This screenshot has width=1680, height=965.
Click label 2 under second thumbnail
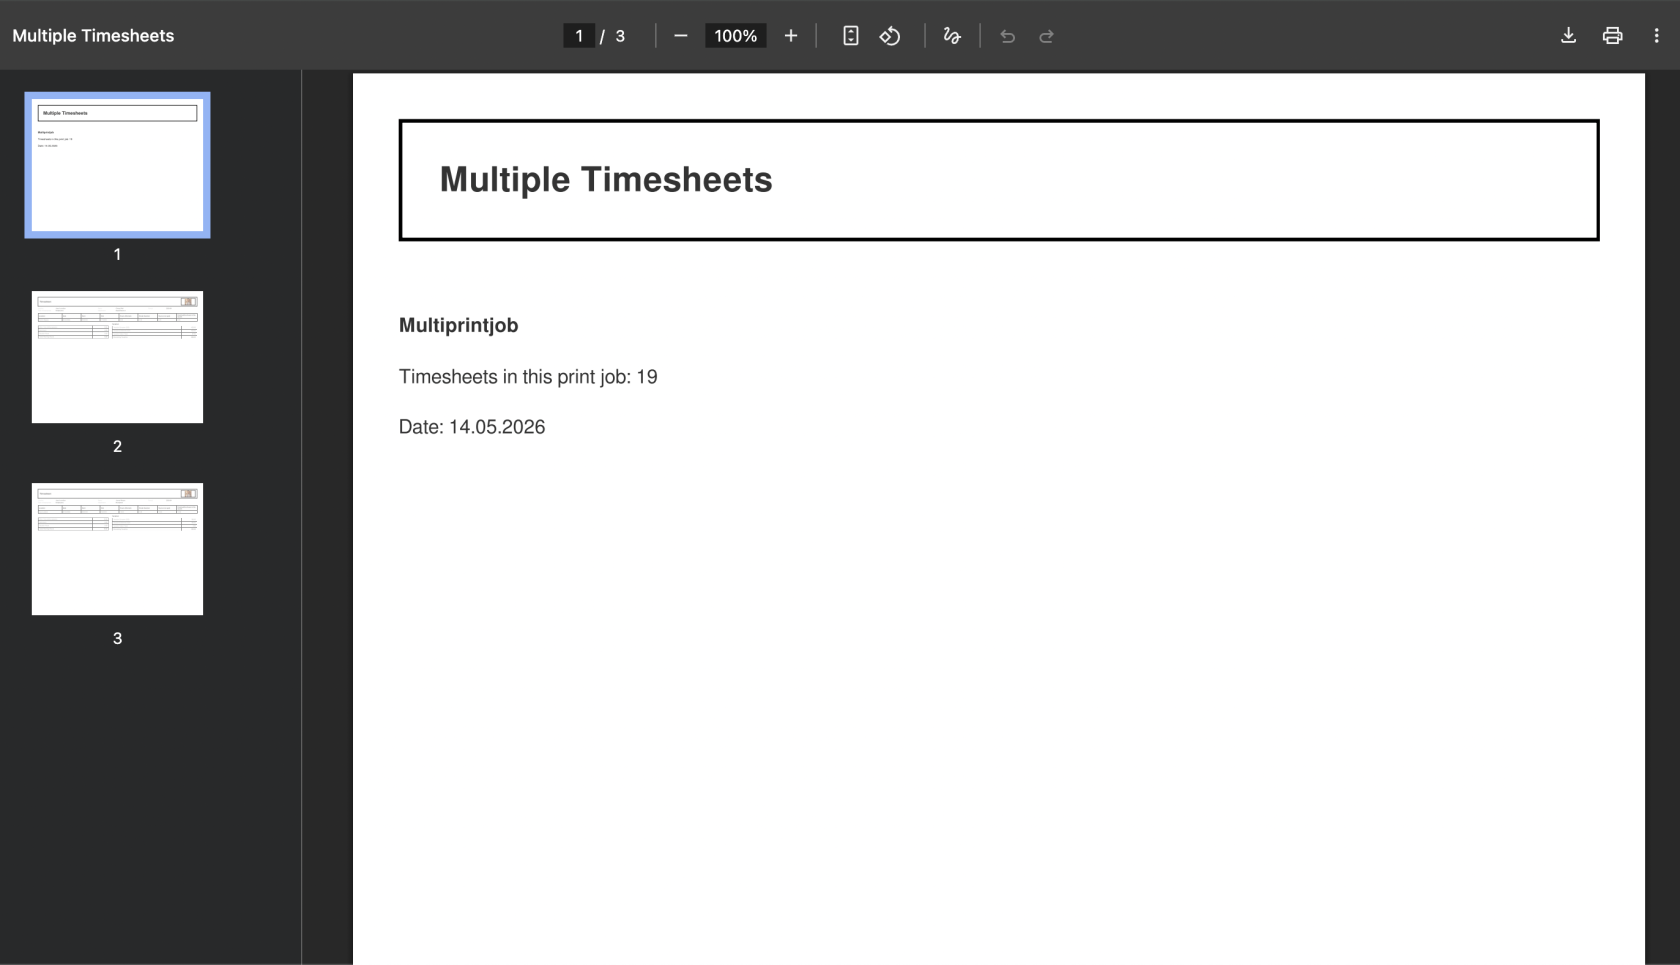pos(117,447)
